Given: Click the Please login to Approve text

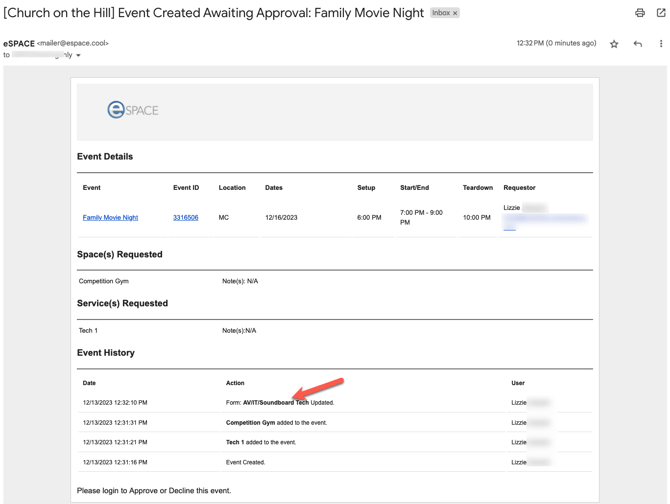Looking at the screenshot, I should pyautogui.click(x=154, y=491).
